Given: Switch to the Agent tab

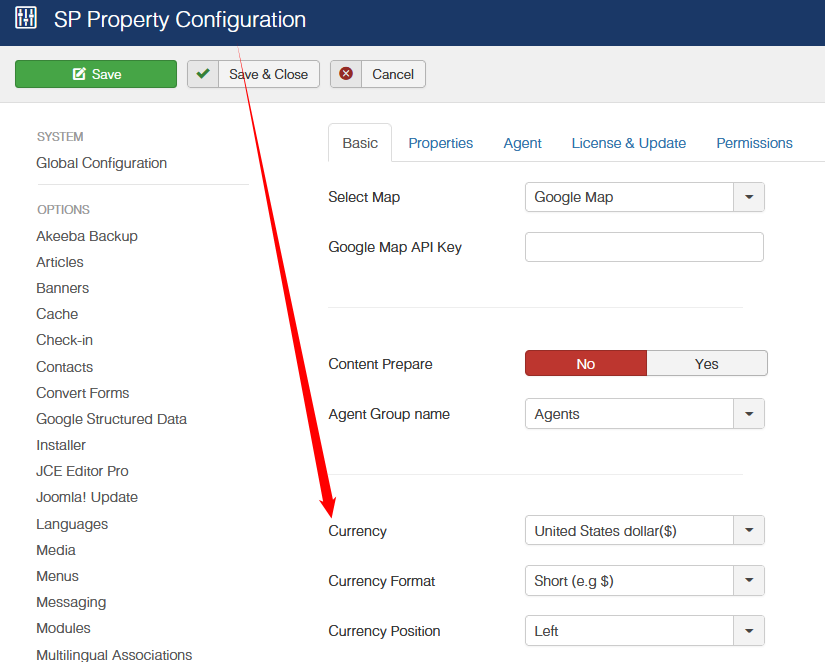Looking at the screenshot, I should coord(522,143).
